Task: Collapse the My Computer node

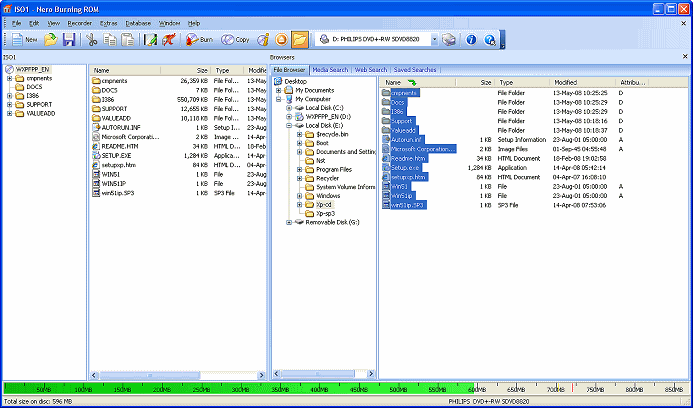Action: click(278, 99)
